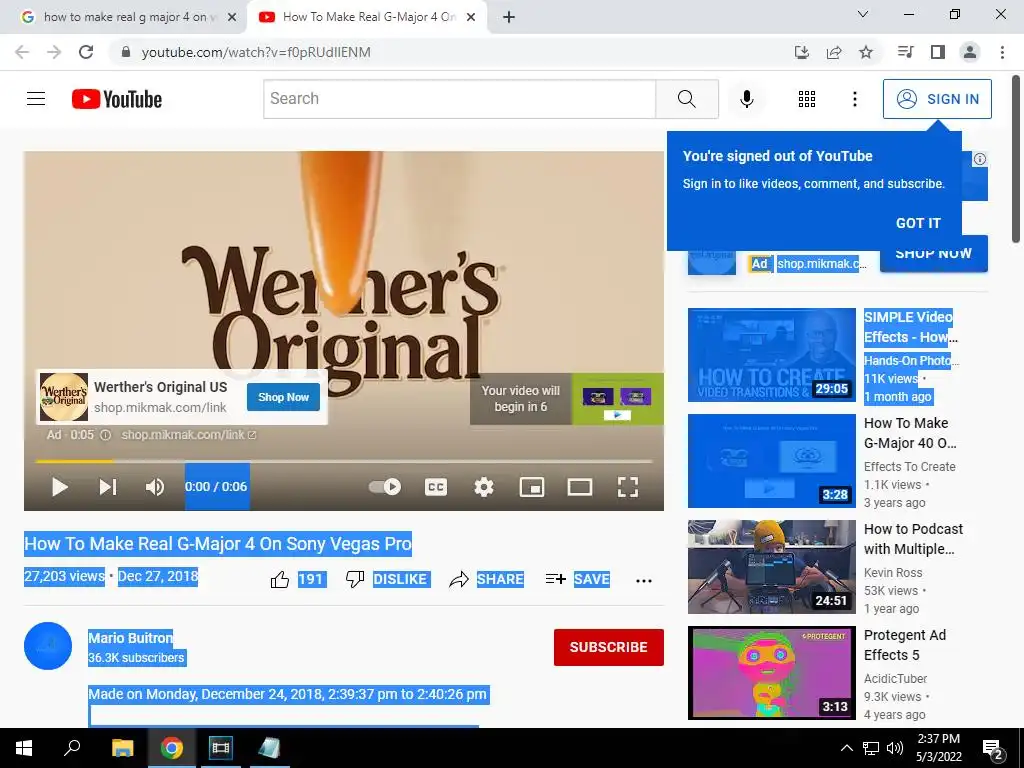
Task: Switch to miniplayer
Action: pos(532,487)
